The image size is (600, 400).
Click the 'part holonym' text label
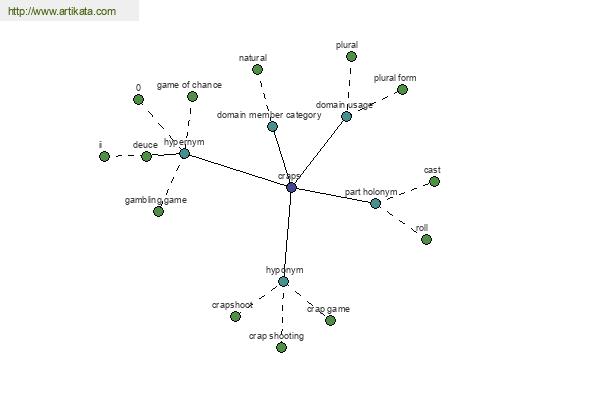click(371, 192)
